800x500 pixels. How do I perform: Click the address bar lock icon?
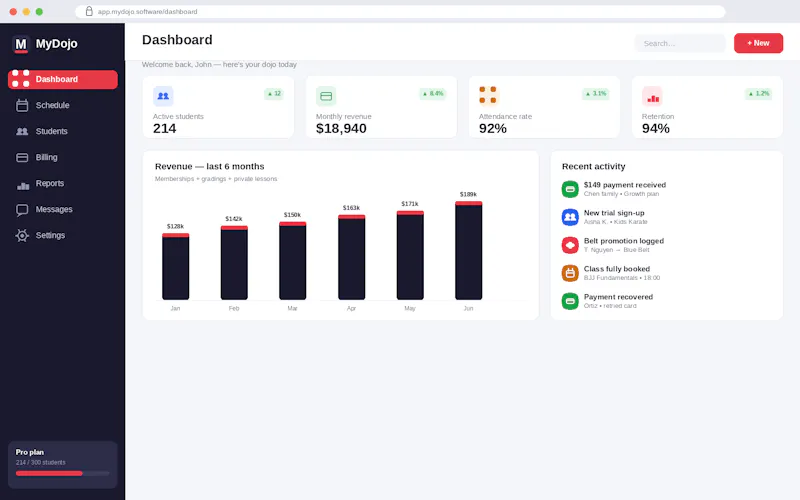click(89, 11)
